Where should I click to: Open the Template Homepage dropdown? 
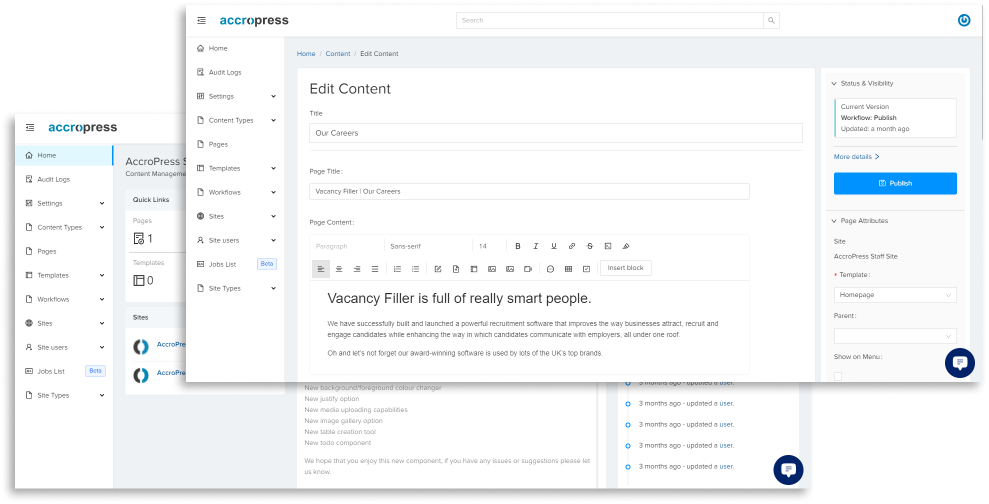(x=895, y=295)
